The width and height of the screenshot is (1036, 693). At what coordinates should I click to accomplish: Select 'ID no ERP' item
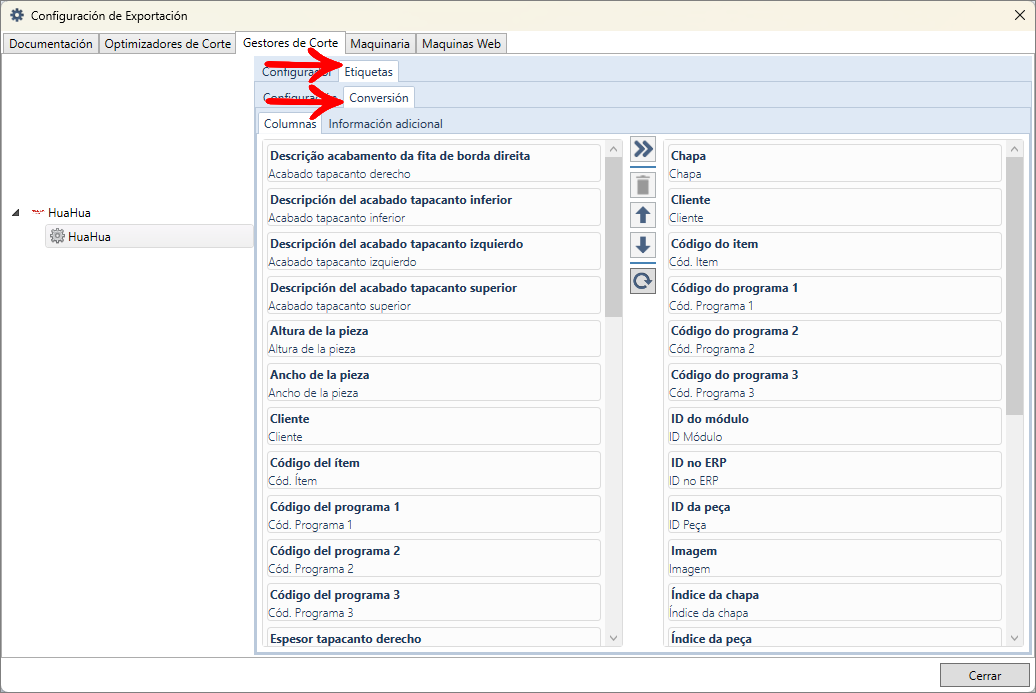pos(834,470)
